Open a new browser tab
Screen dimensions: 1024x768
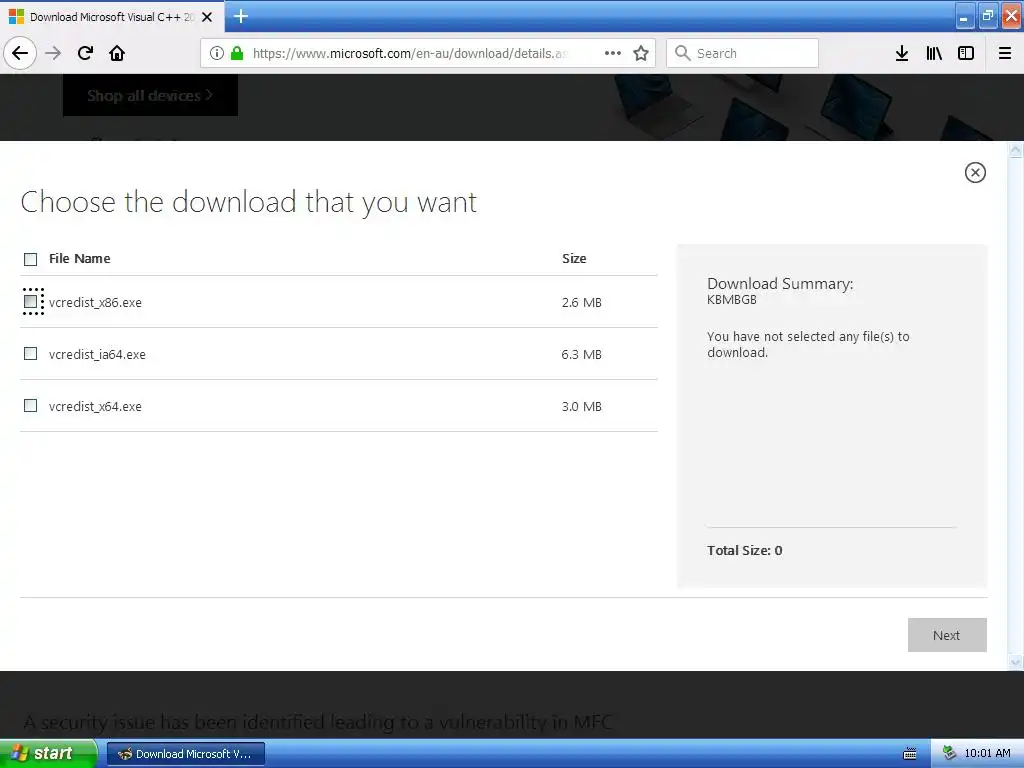[241, 16]
